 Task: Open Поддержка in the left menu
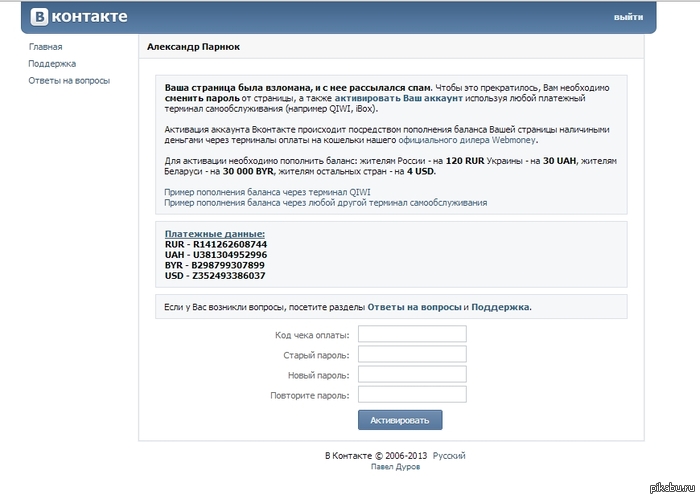(x=52, y=64)
